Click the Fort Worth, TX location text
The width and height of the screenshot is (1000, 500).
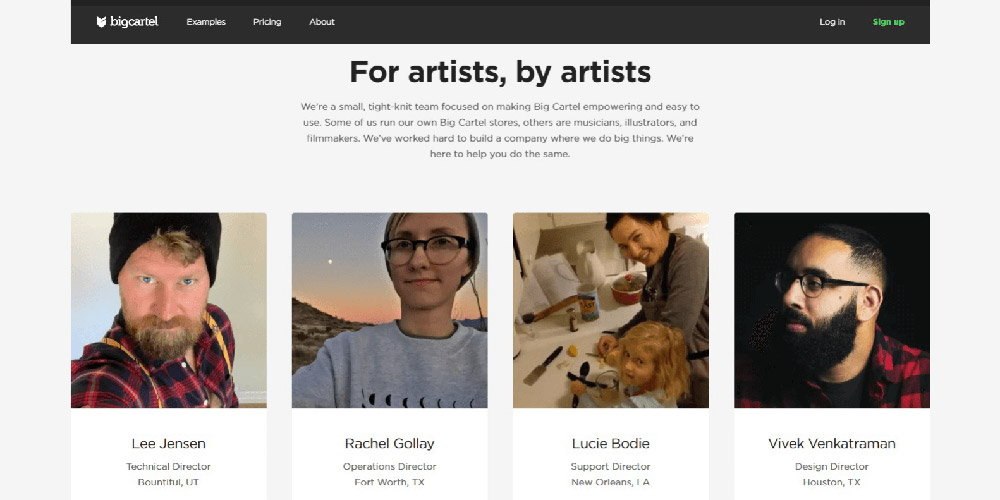point(390,482)
